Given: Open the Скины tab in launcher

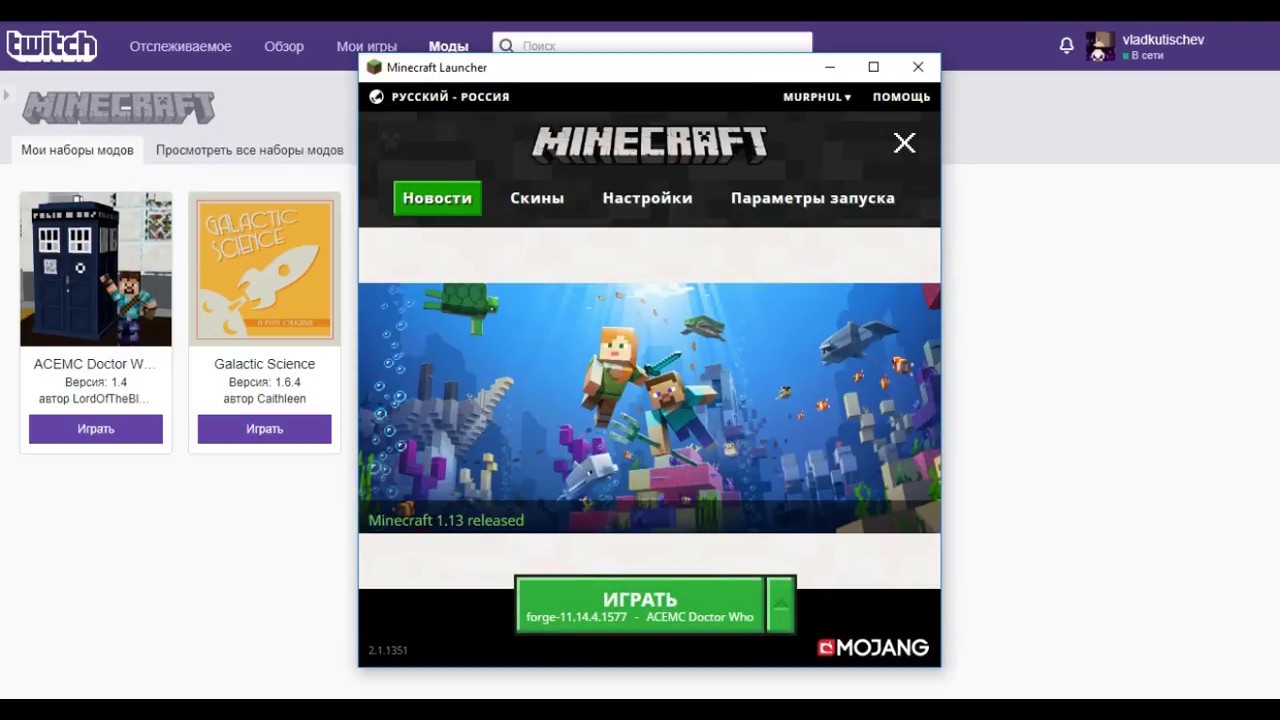Looking at the screenshot, I should click(x=537, y=198).
